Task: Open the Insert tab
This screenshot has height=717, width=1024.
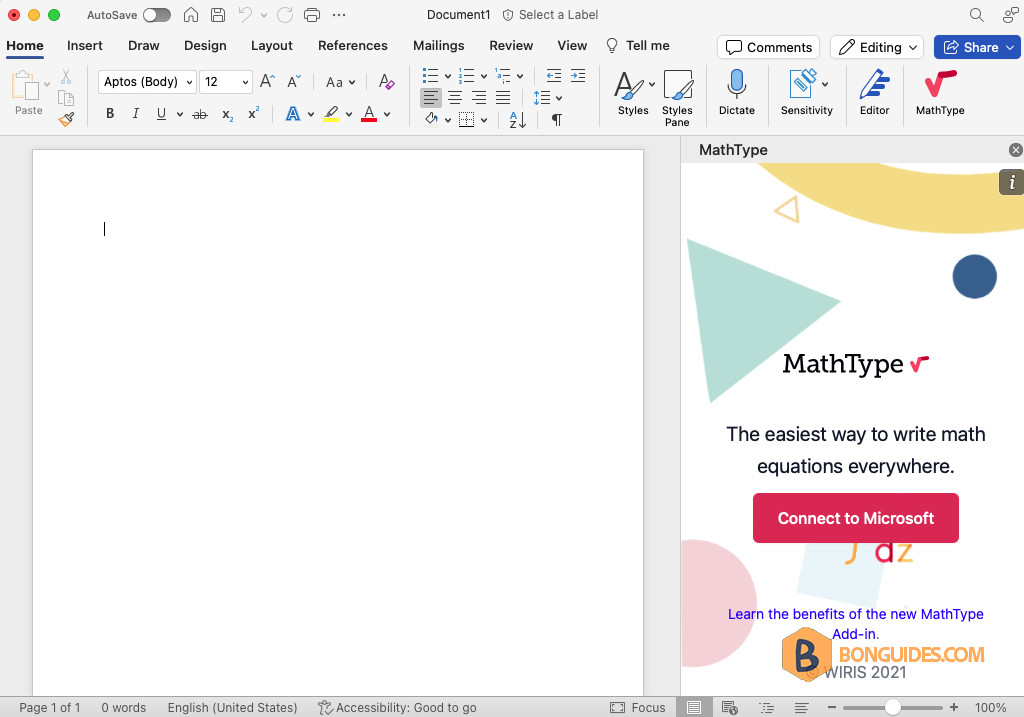Action: tap(84, 46)
